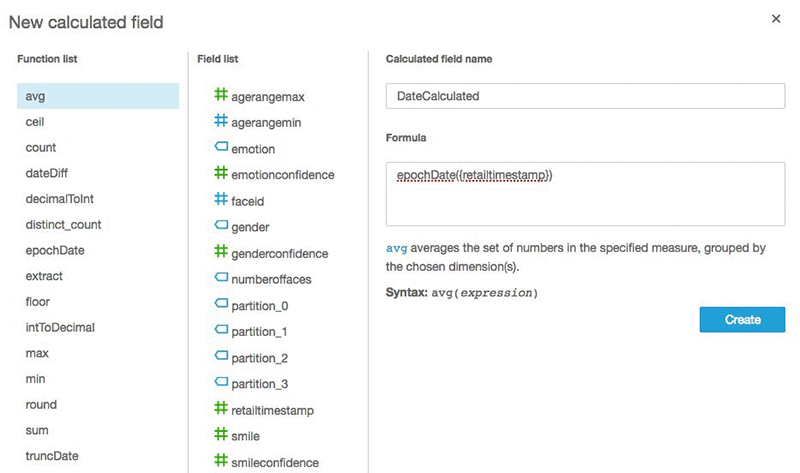This screenshot has width=800, height=473.
Task: Click the tag icon beside partition_0
Action: pos(221,305)
